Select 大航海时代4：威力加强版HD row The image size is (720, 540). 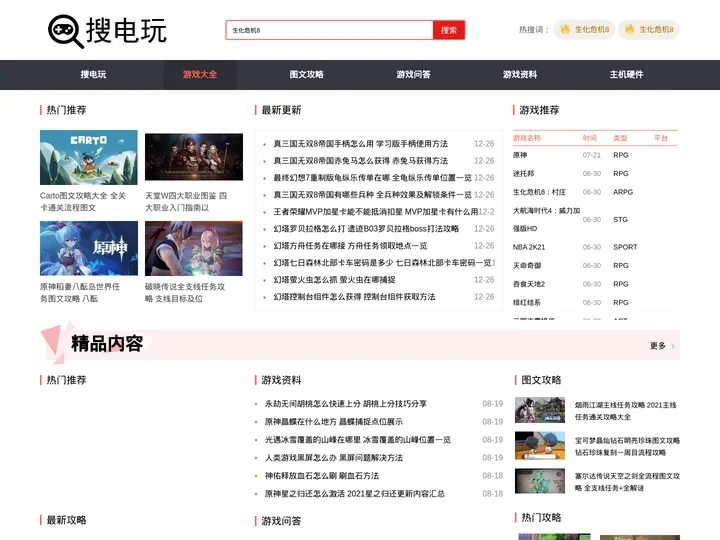coord(546,219)
